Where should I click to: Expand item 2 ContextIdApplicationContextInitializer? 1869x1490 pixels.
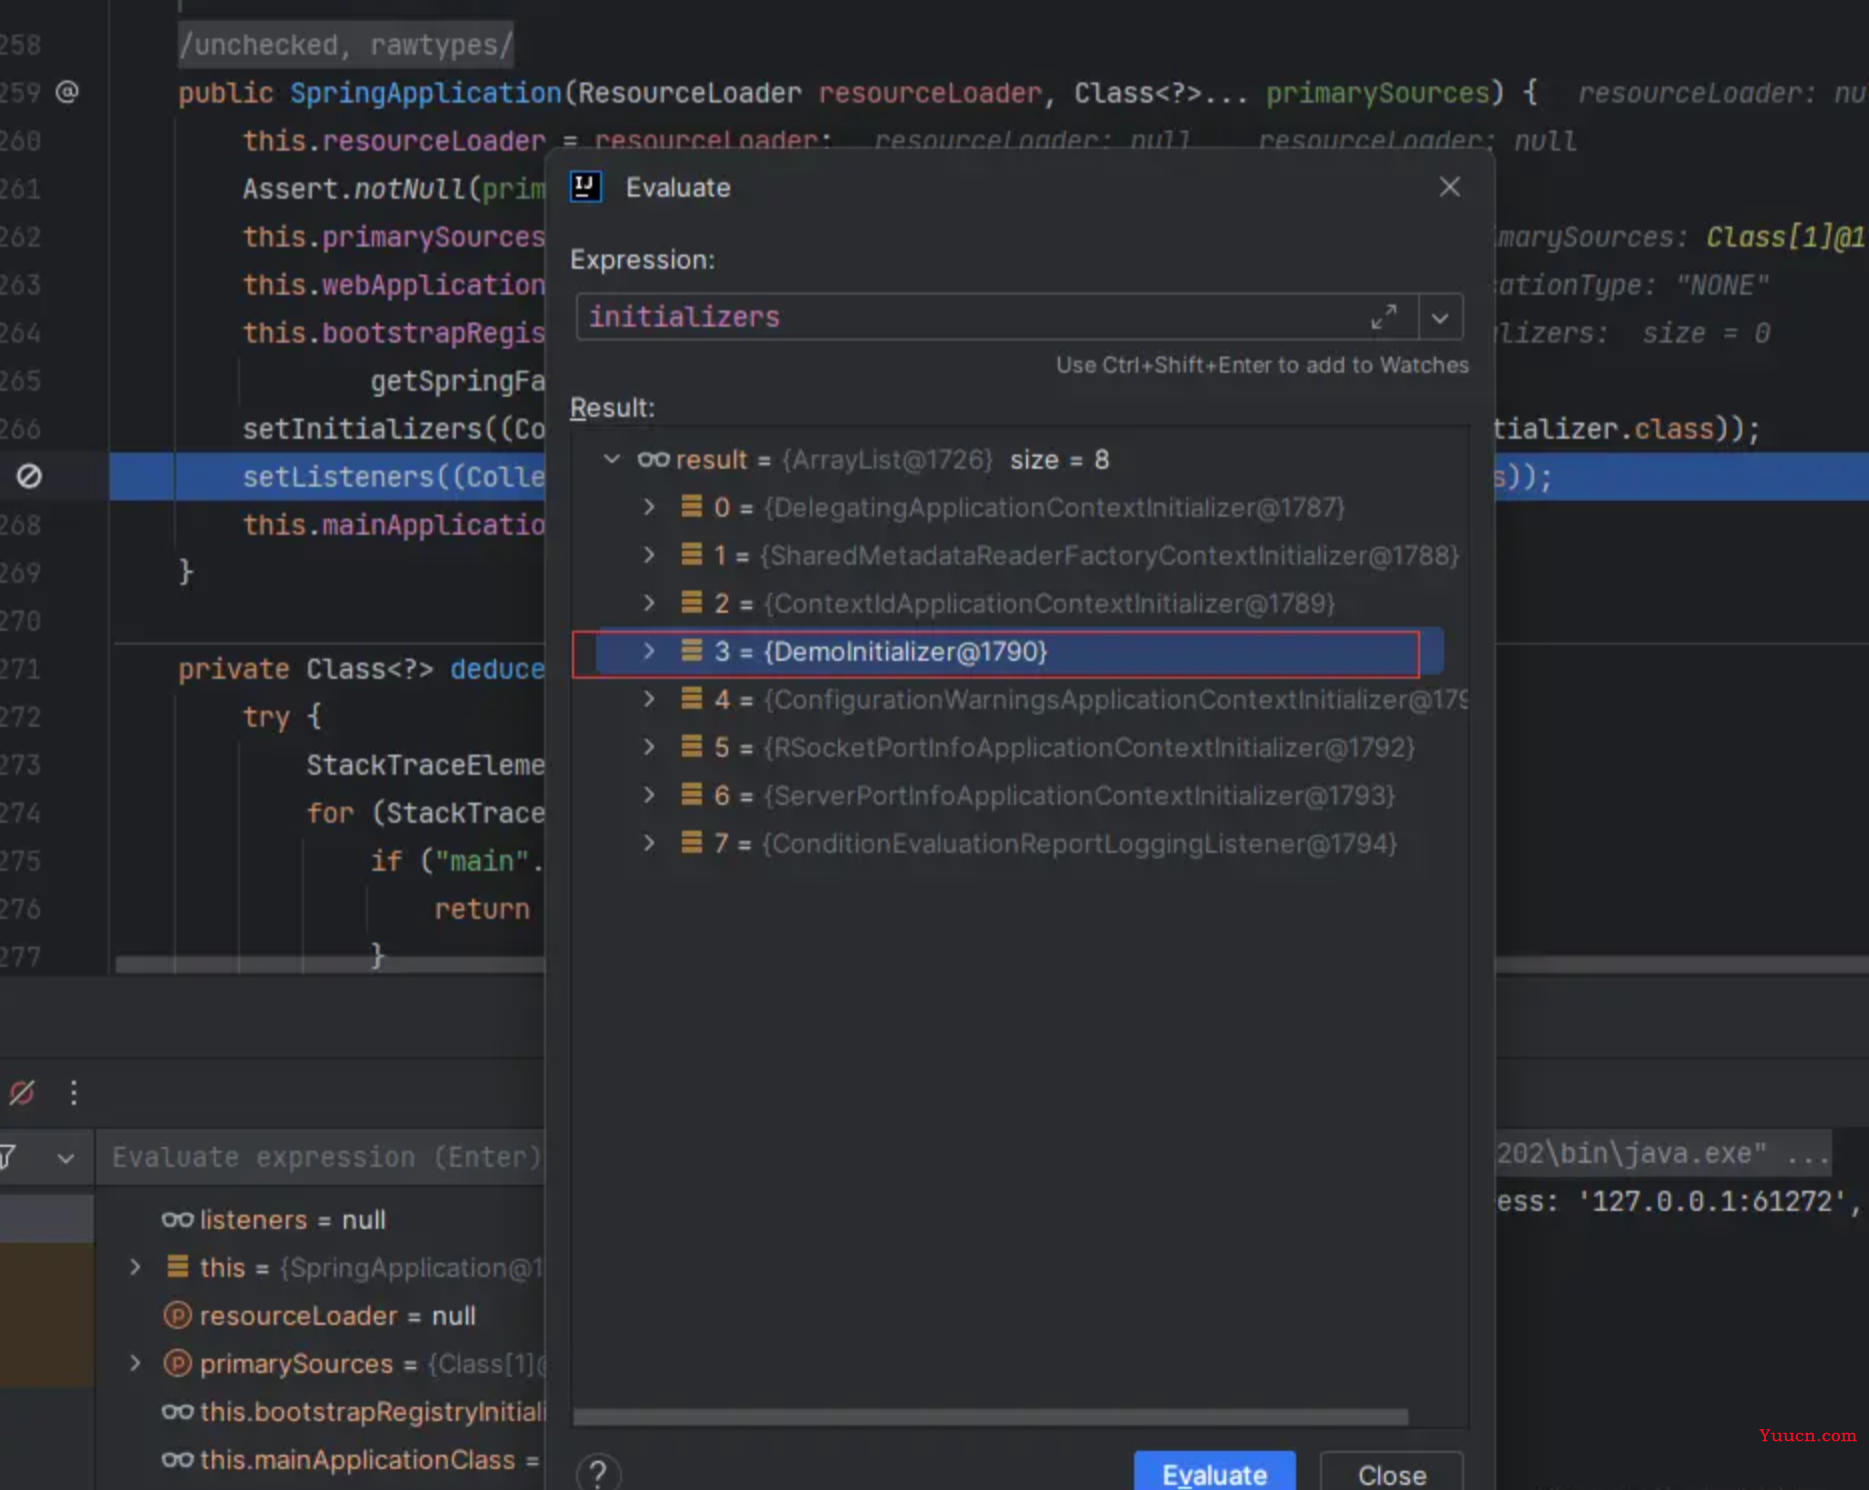coord(649,603)
